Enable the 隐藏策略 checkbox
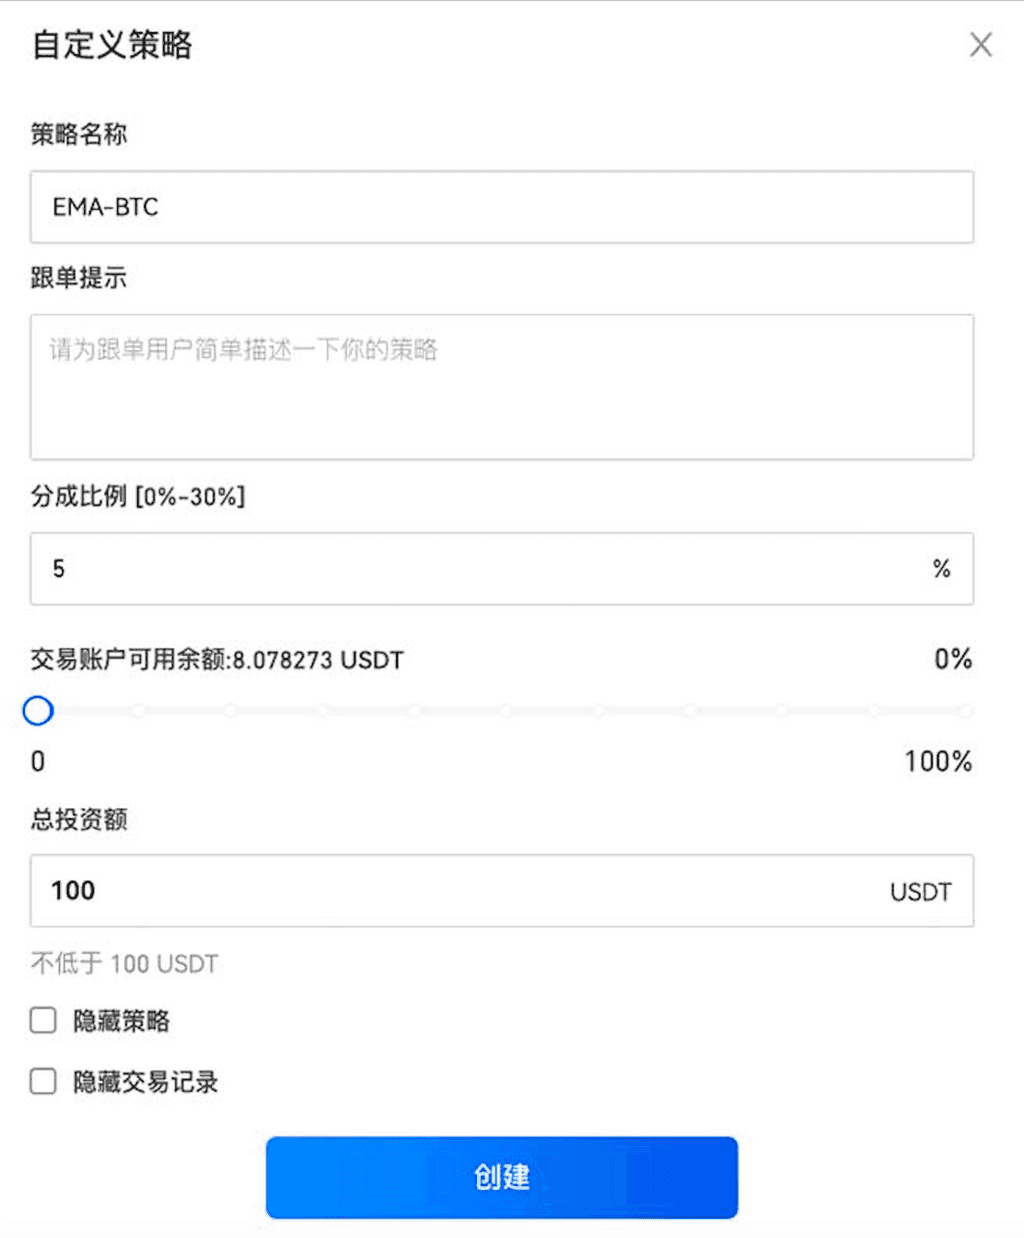This screenshot has width=1024, height=1238. 43,1021
